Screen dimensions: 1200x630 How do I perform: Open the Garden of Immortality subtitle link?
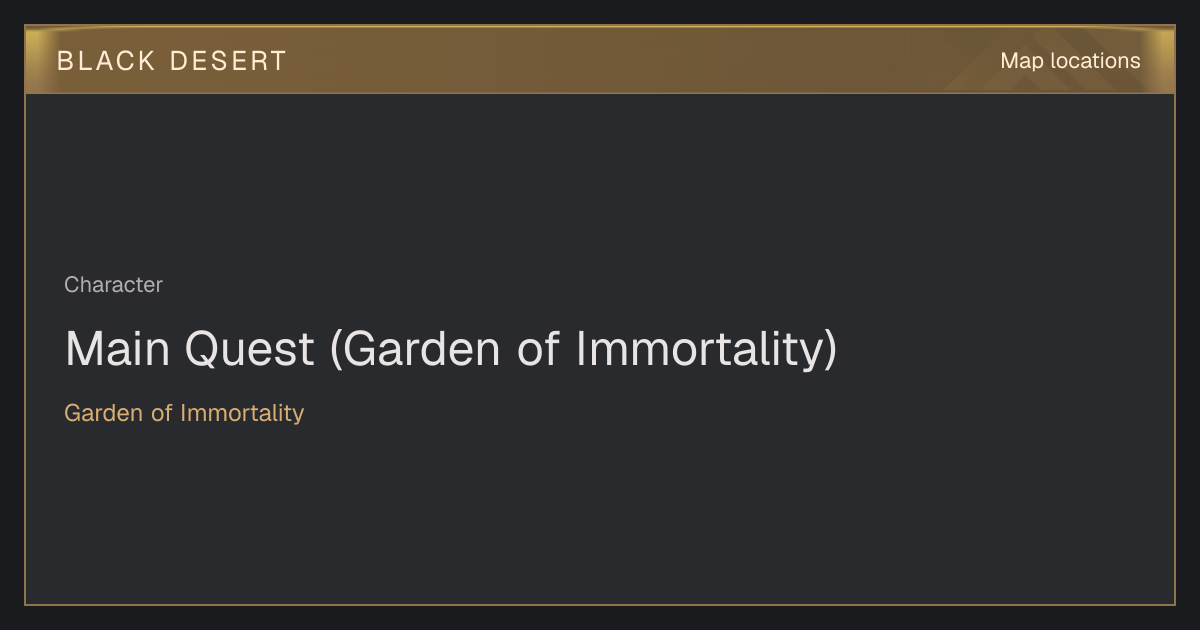(184, 412)
